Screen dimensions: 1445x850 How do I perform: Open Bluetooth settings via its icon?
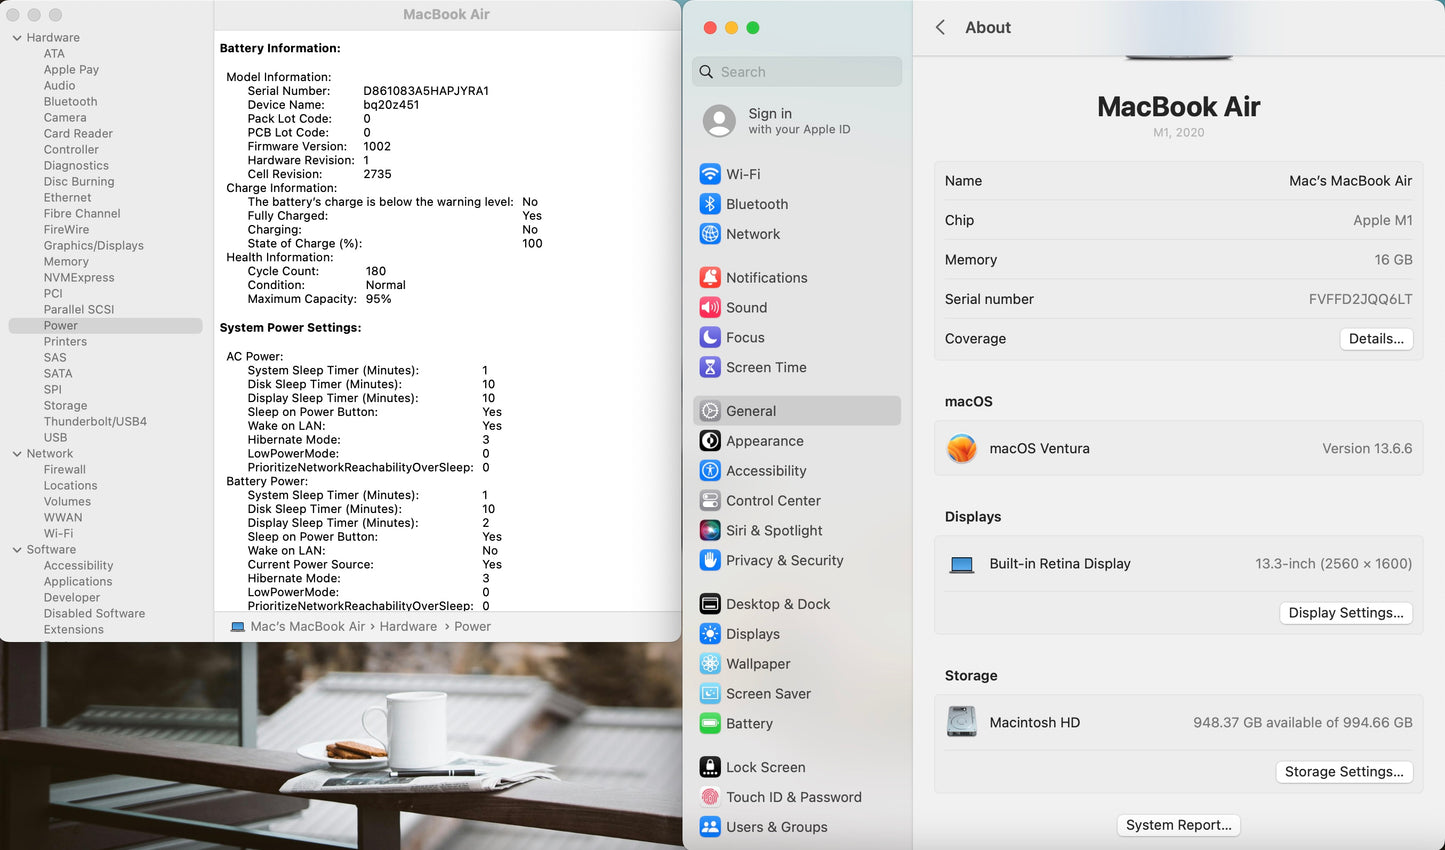[710, 204]
